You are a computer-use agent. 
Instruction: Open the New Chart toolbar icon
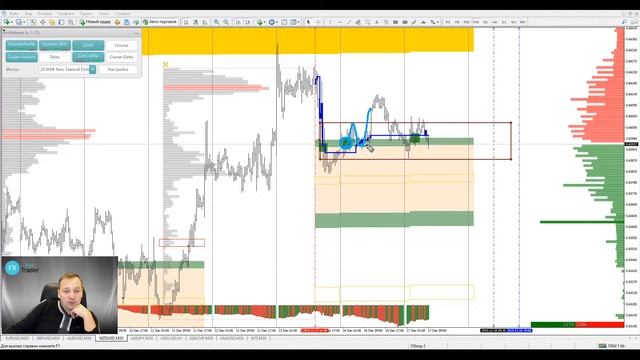pos(7,22)
